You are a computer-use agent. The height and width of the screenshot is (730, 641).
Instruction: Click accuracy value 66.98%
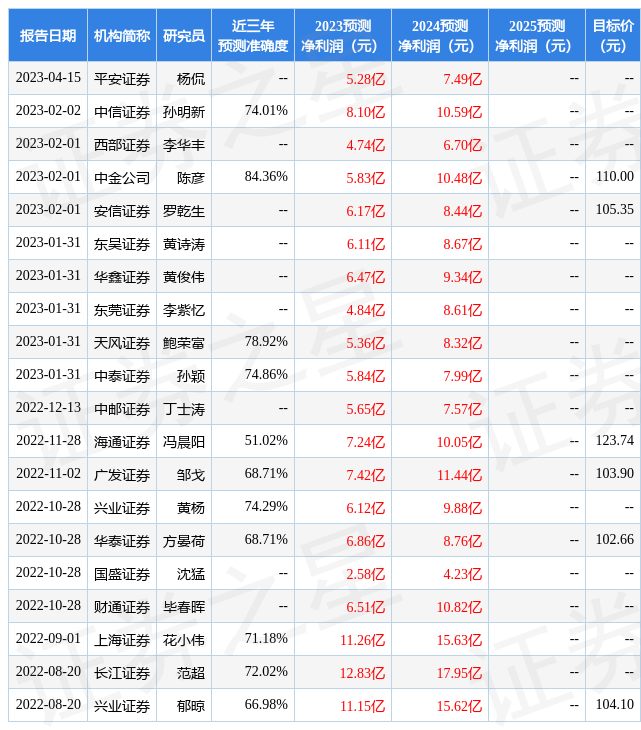point(266,704)
